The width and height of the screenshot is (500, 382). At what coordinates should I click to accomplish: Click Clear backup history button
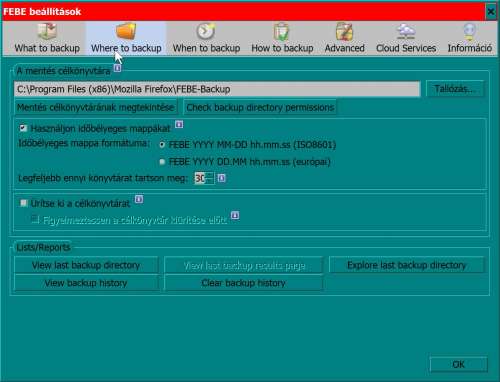pyautogui.click(x=243, y=283)
